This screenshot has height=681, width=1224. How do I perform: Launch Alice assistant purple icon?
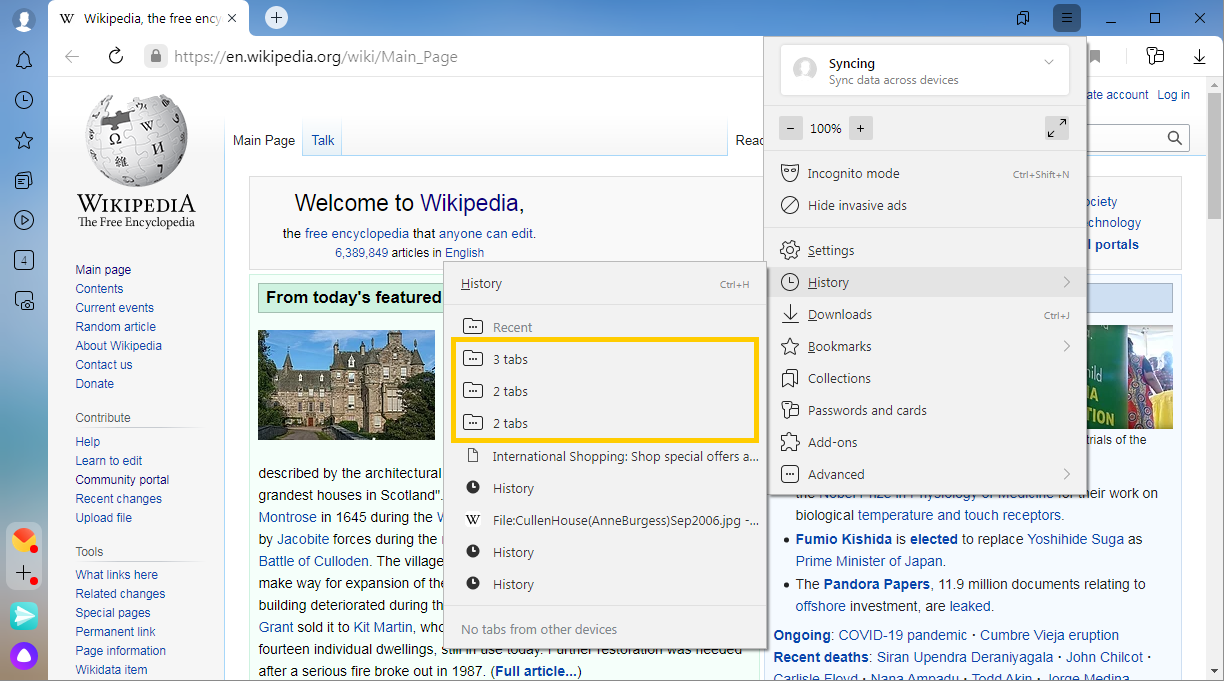click(24, 656)
